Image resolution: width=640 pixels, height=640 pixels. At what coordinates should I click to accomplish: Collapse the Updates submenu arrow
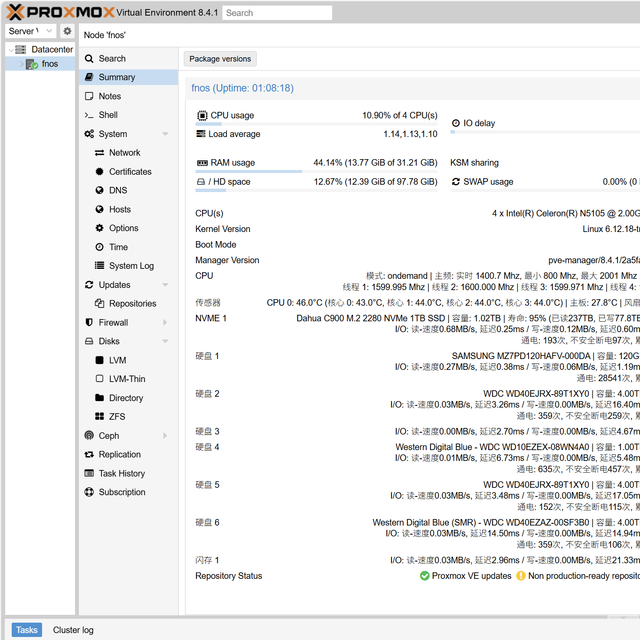[x=165, y=284]
